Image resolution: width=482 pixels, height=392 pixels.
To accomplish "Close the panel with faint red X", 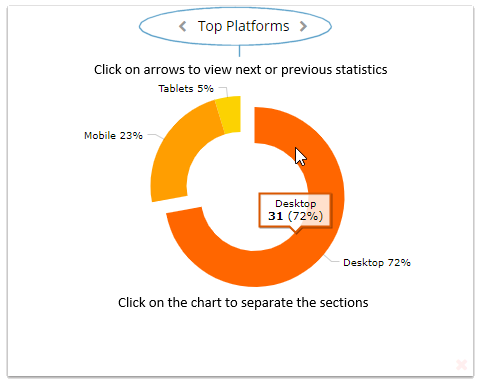I will (x=462, y=365).
